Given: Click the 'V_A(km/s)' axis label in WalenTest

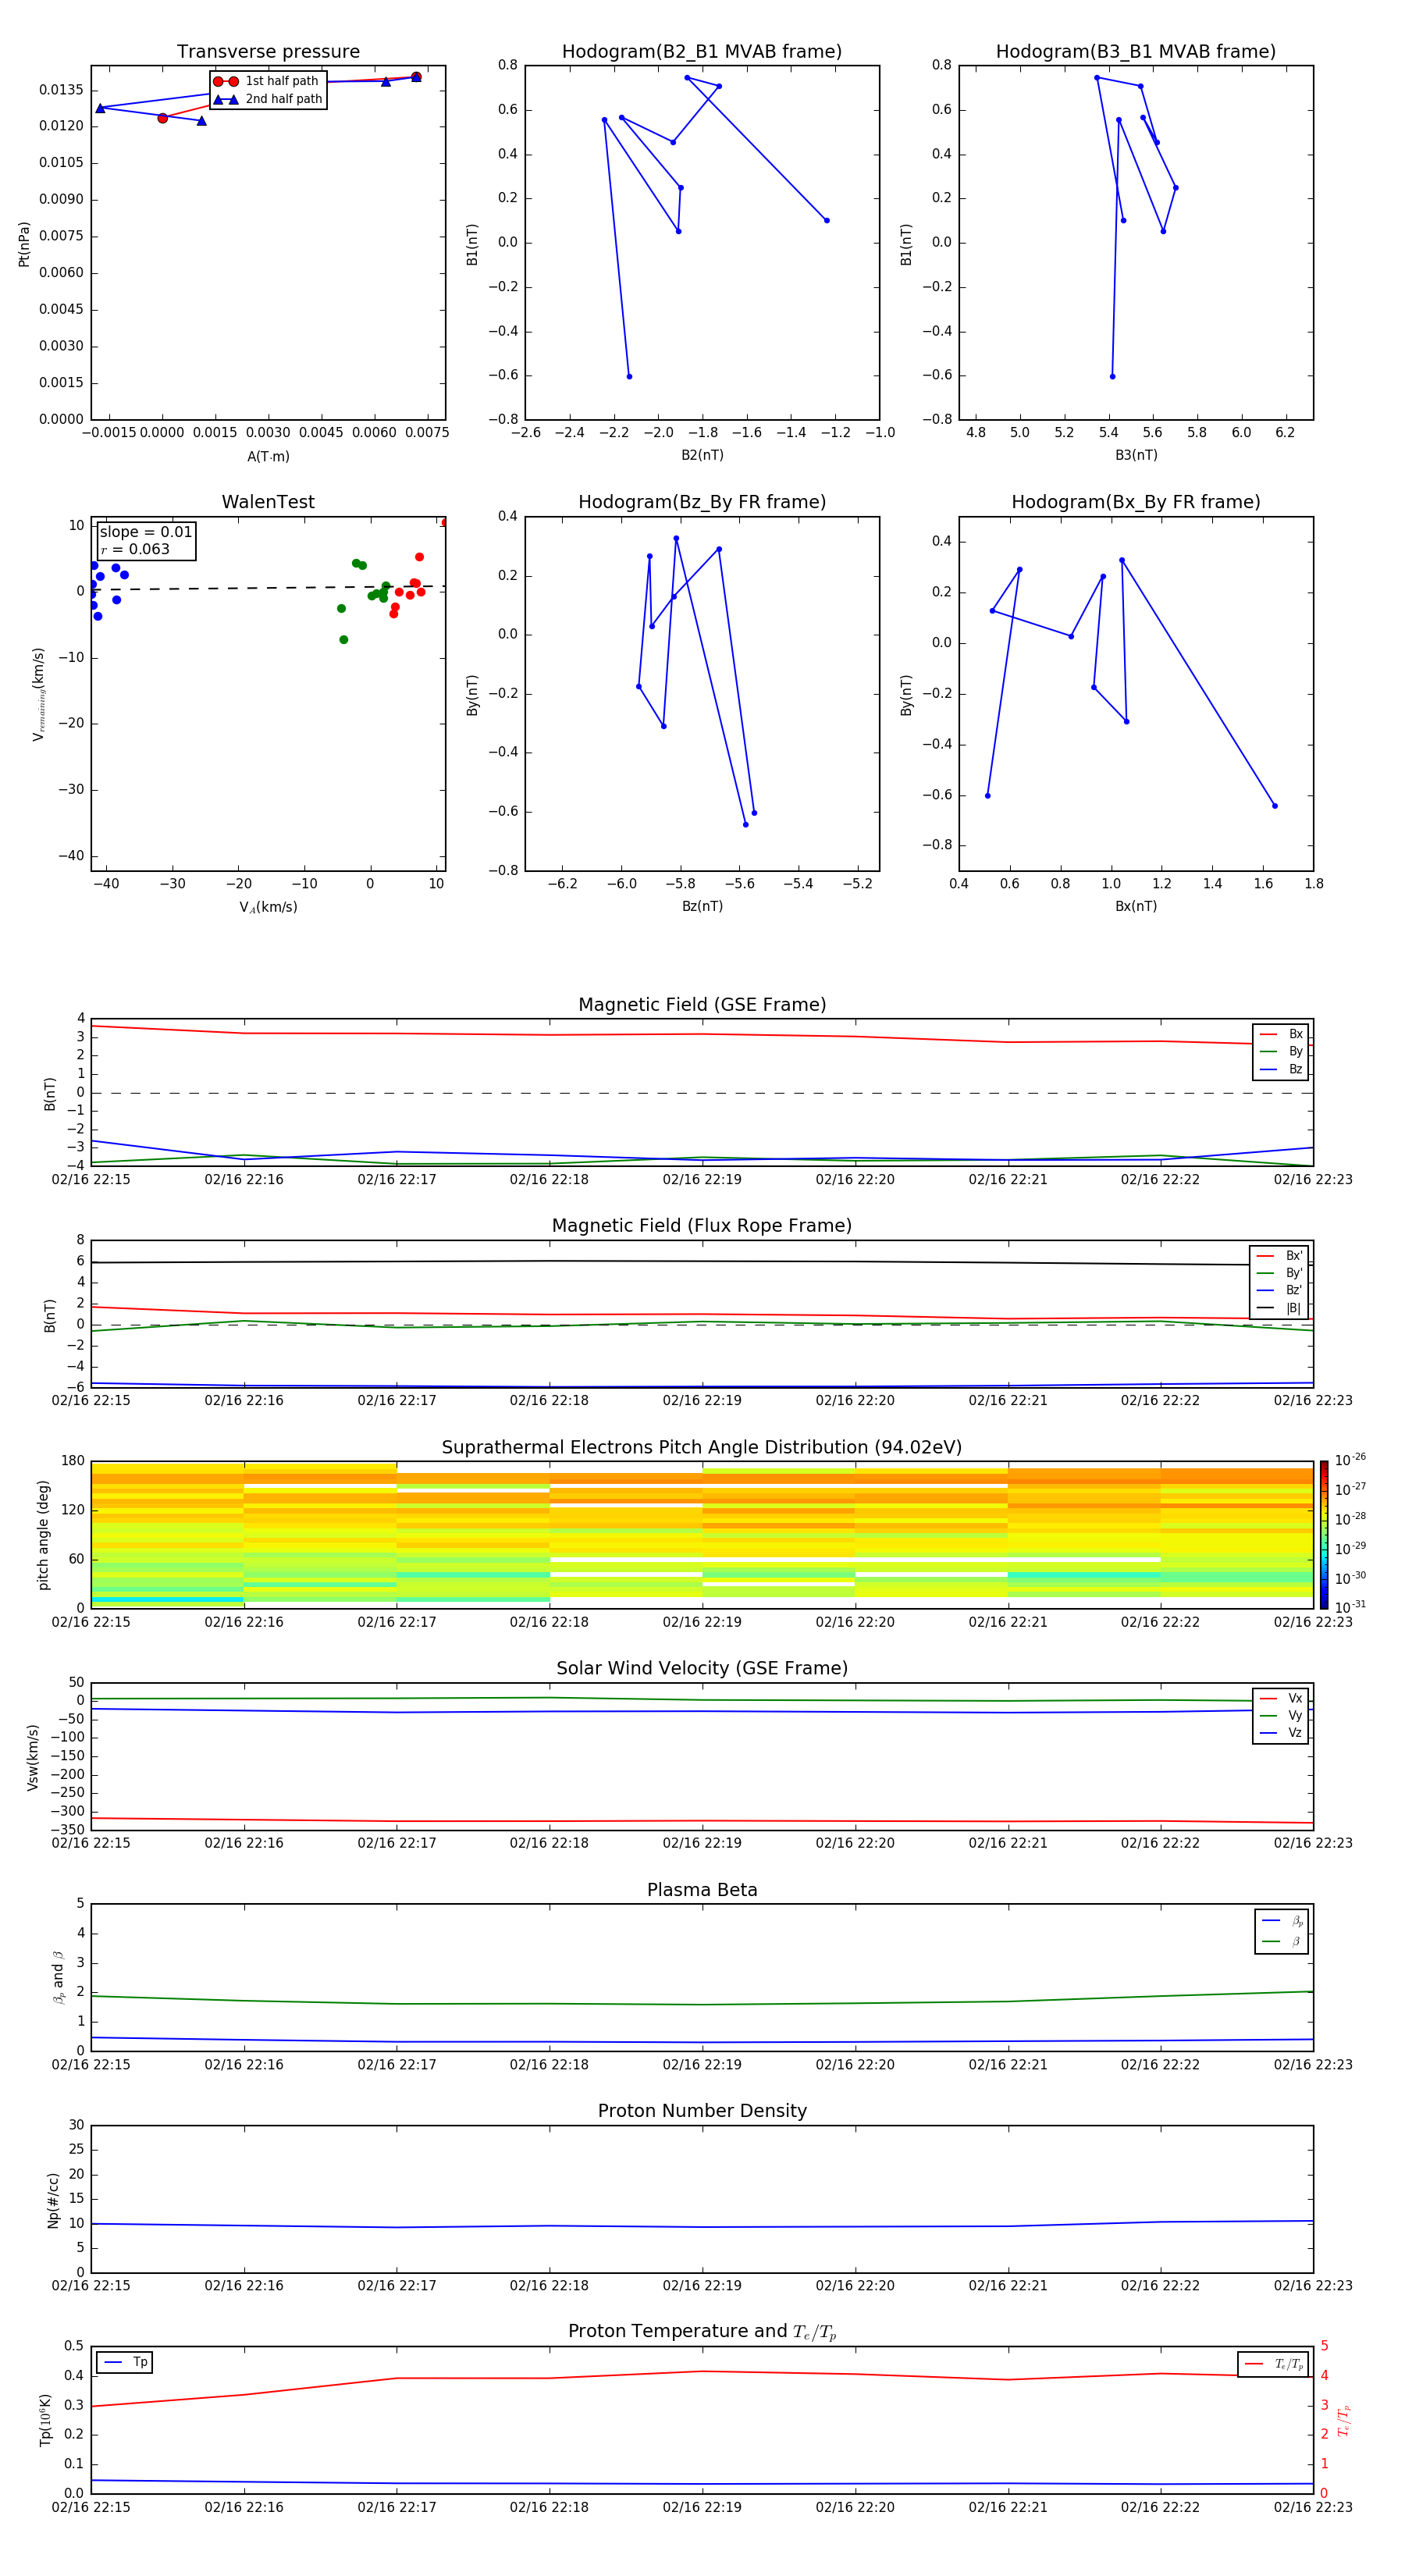Looking at the screenshot, I should tap(268, 907).
